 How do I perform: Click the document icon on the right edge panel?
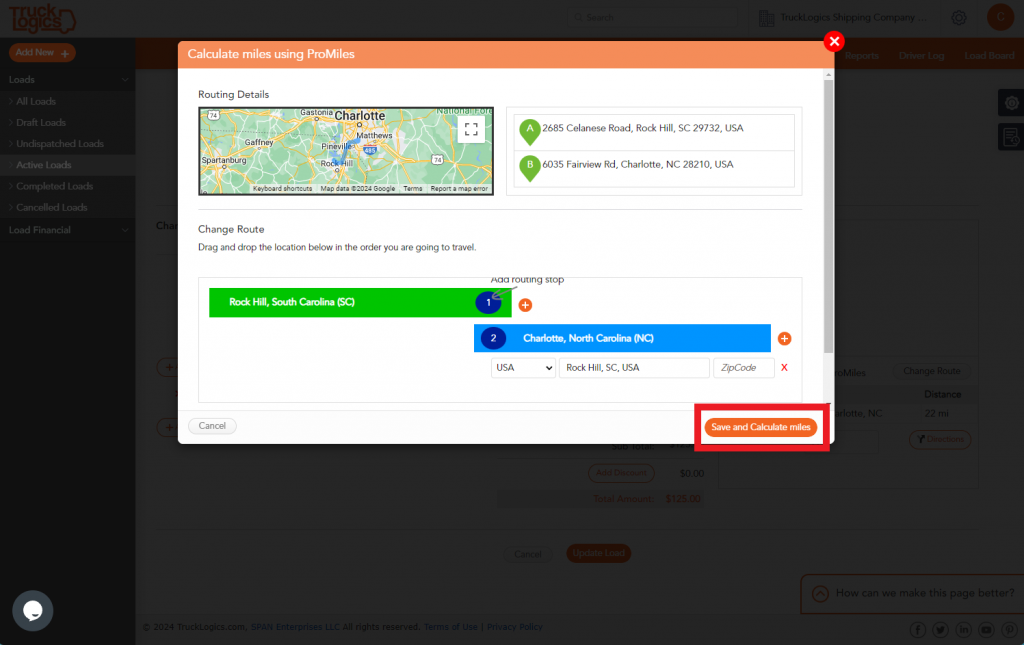coord(1012,137)
